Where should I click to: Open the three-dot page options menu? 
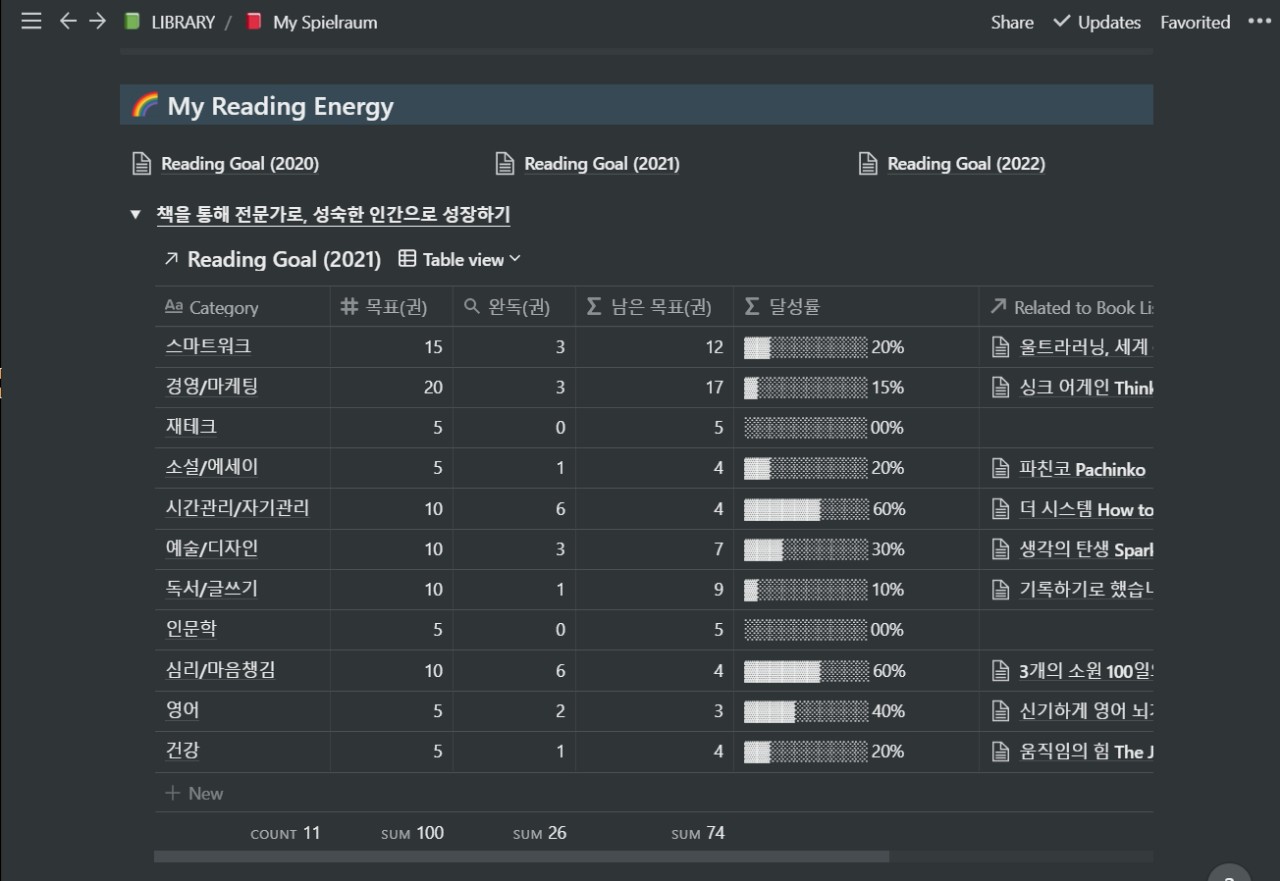pyautogui.click(x=1258, y=21)
